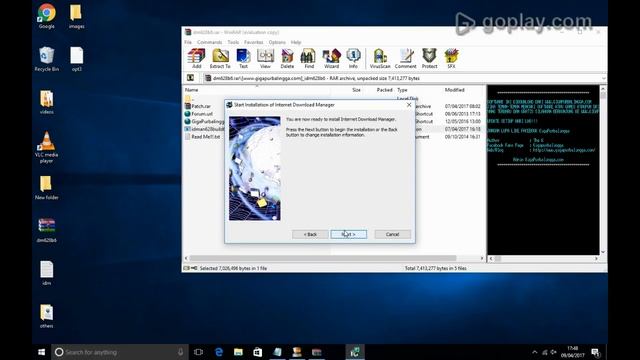The image size is (640, 360).
Task: Click the up-one-level icon beside address bar
Action: (190, 78)
